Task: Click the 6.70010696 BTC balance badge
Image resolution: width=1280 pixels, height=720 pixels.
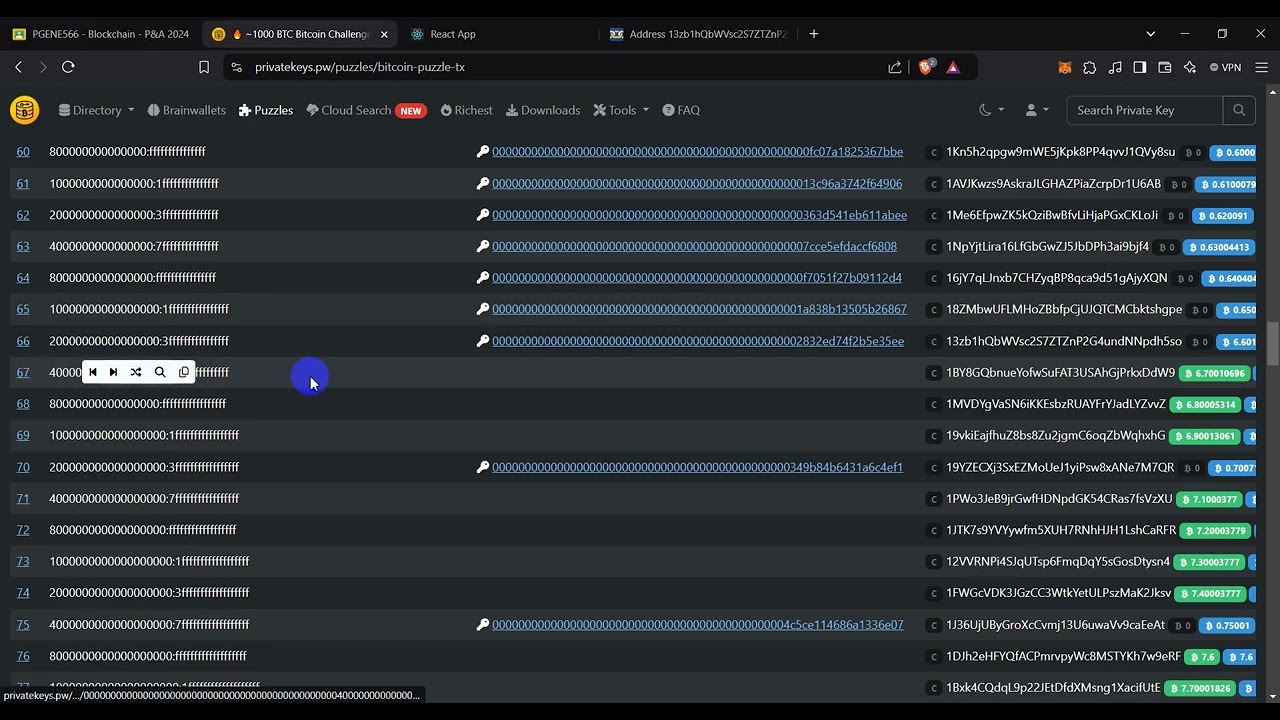Action: [x=1215, y=373]
